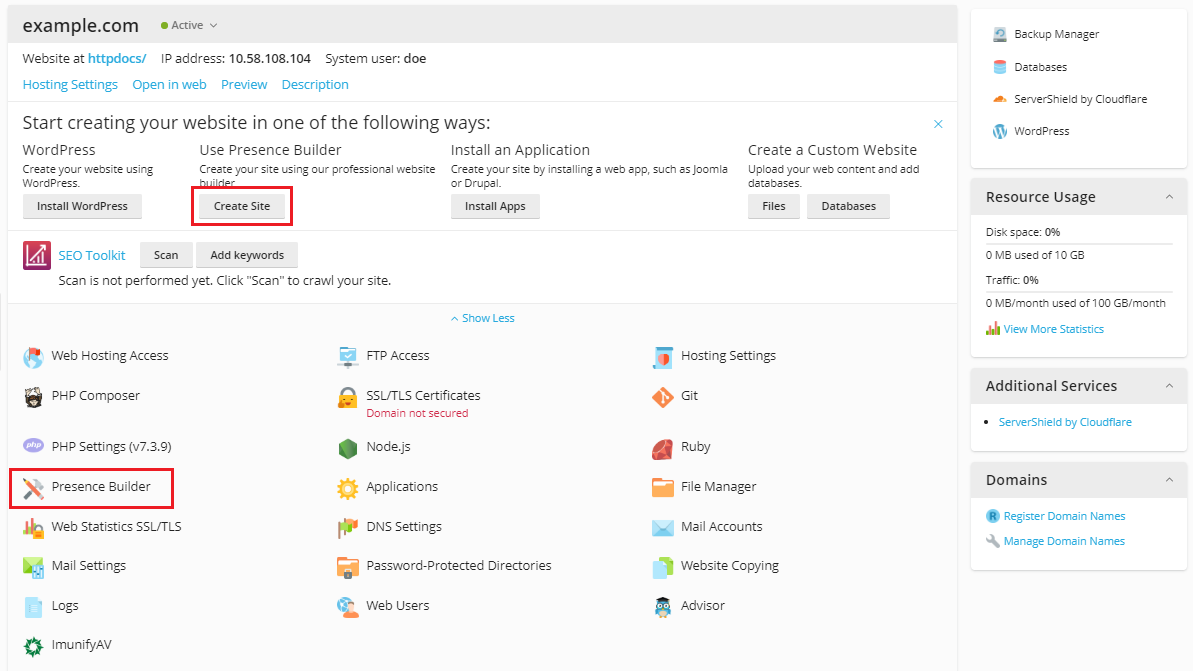The image size is (1193, 671).
Task: Click the Description link
Action: tap(315, 84)
